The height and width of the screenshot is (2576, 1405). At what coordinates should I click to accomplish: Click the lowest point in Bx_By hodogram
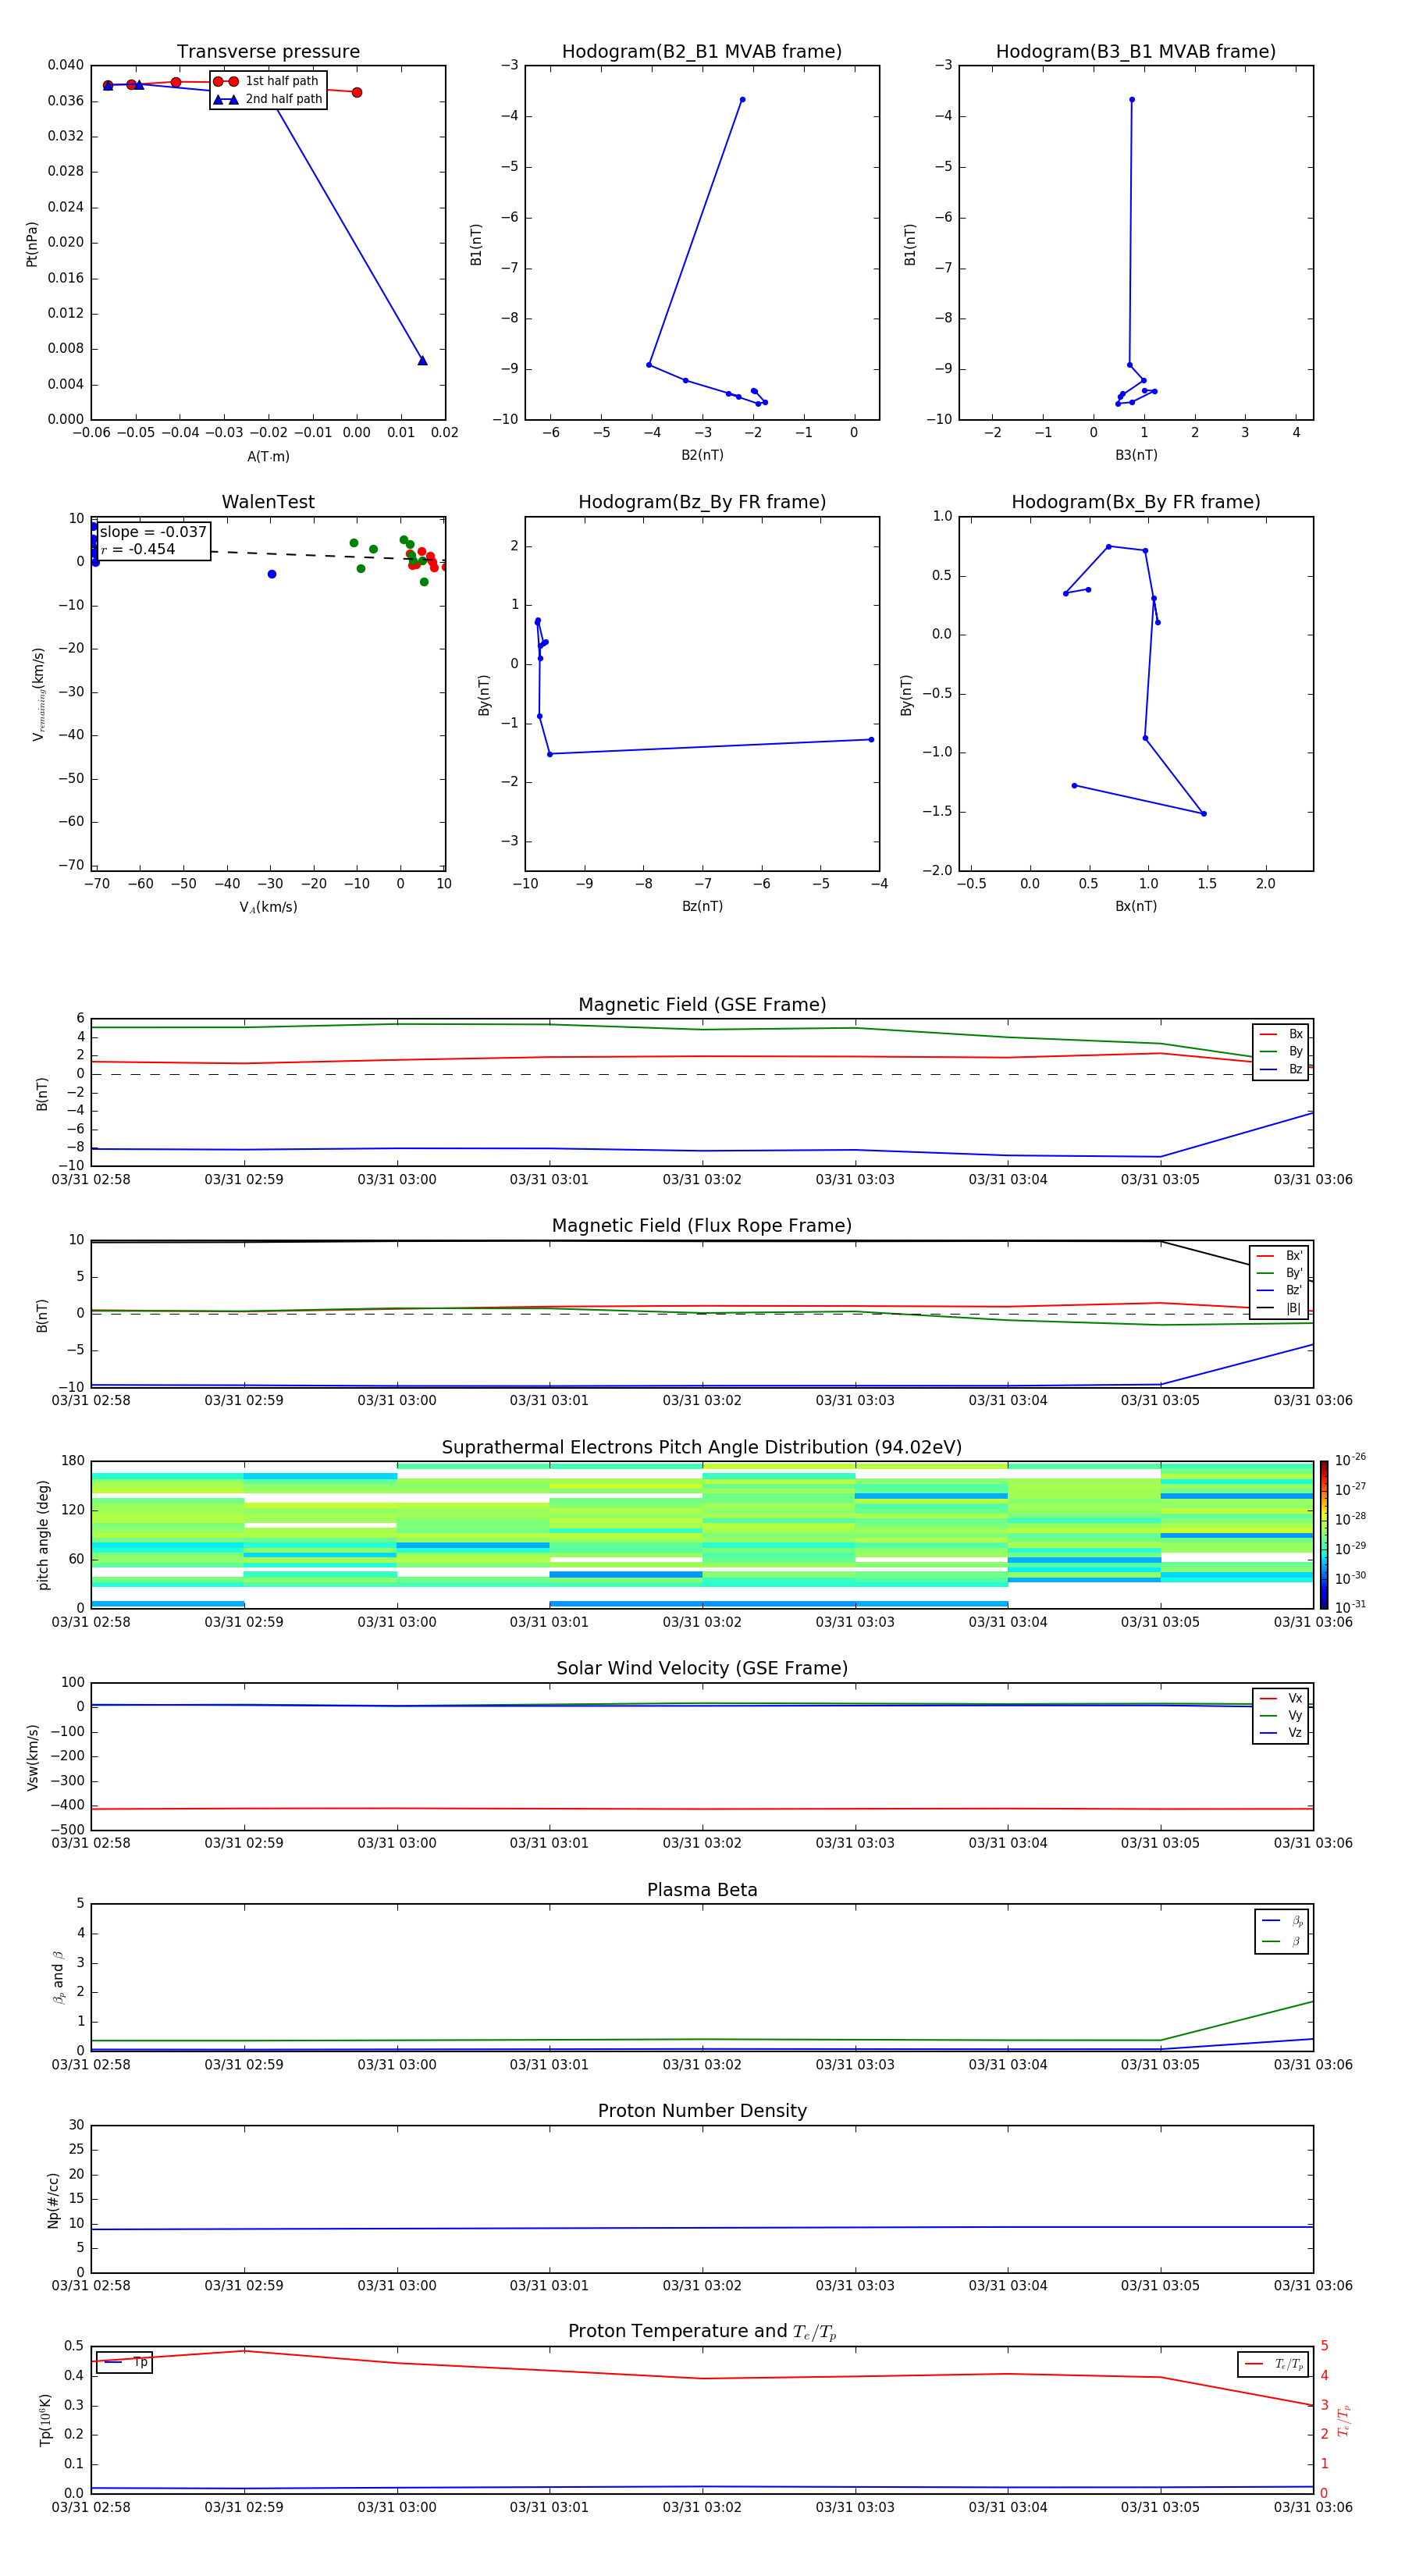[1204, 814]
